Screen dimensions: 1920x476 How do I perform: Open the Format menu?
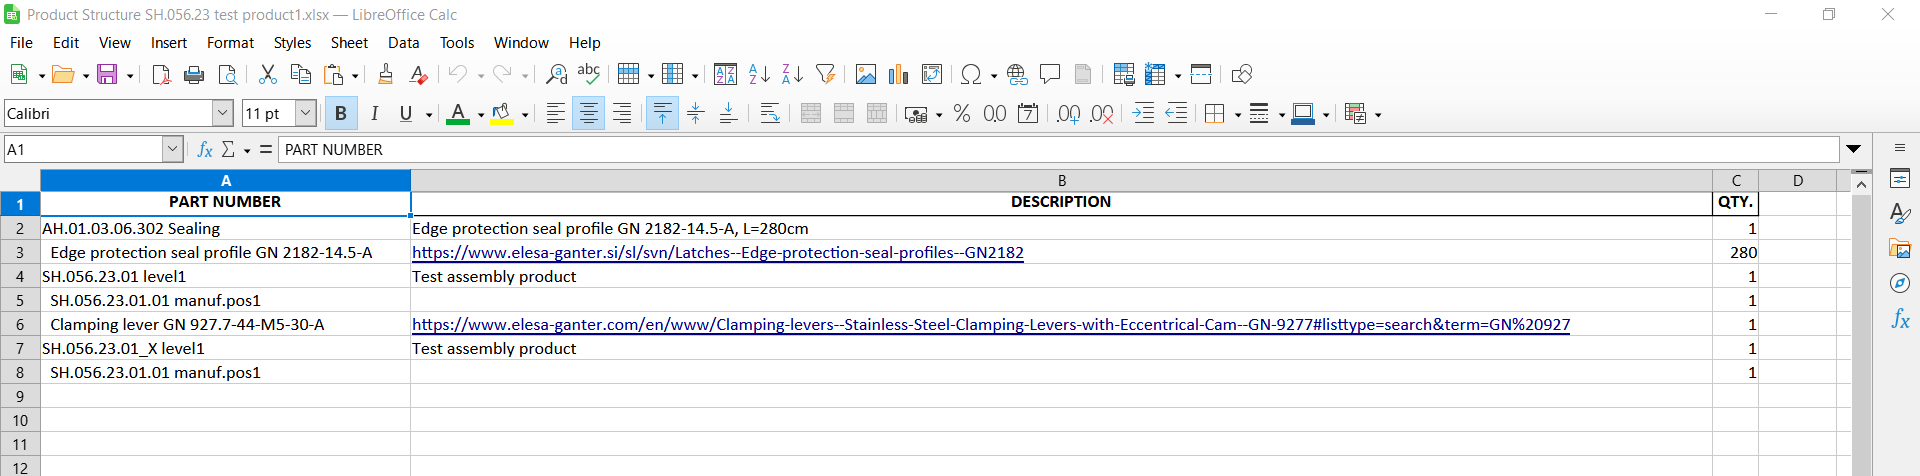230,43
